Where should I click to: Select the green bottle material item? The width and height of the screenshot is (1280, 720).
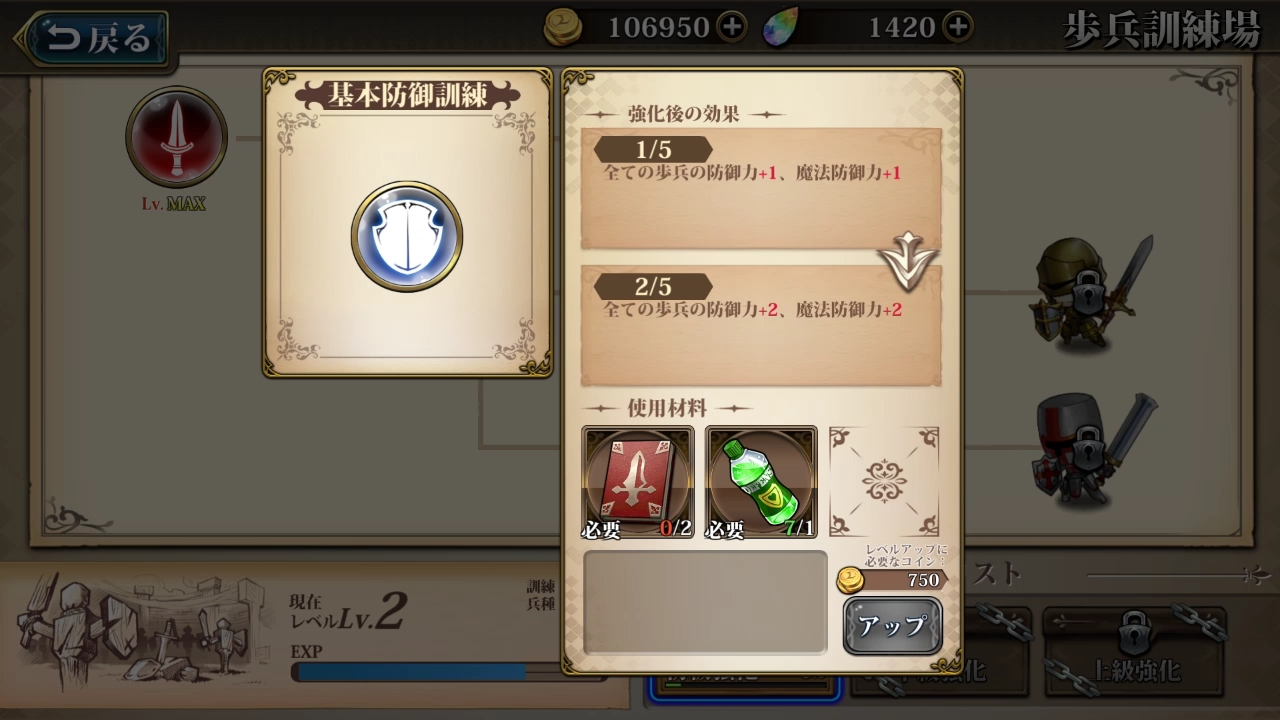point(761,482)
